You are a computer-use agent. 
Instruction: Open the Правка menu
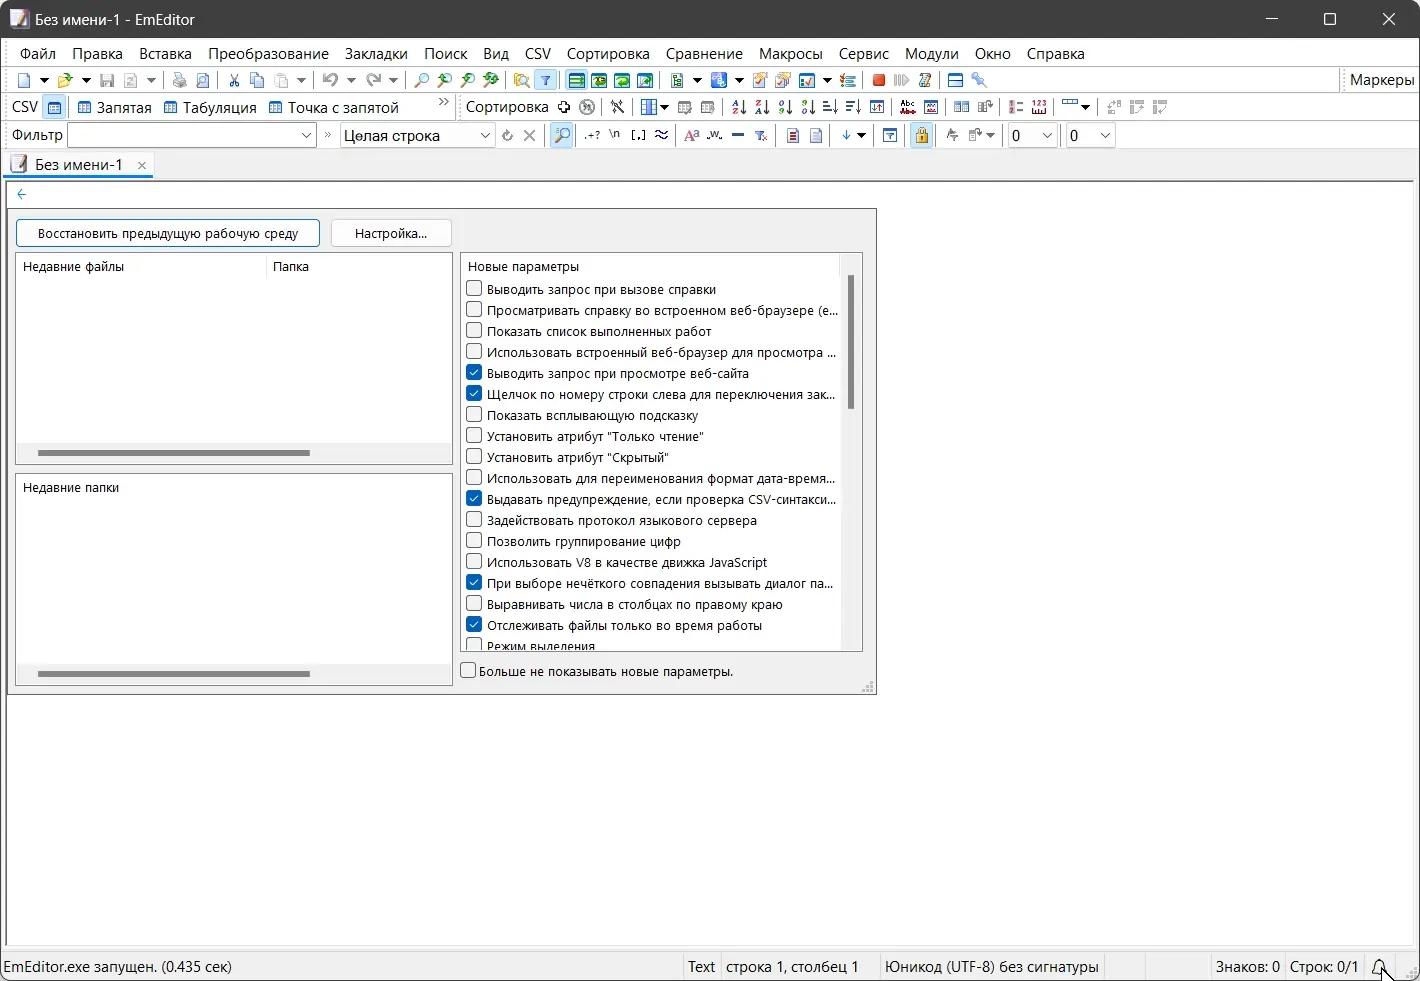tap(97, 54)
